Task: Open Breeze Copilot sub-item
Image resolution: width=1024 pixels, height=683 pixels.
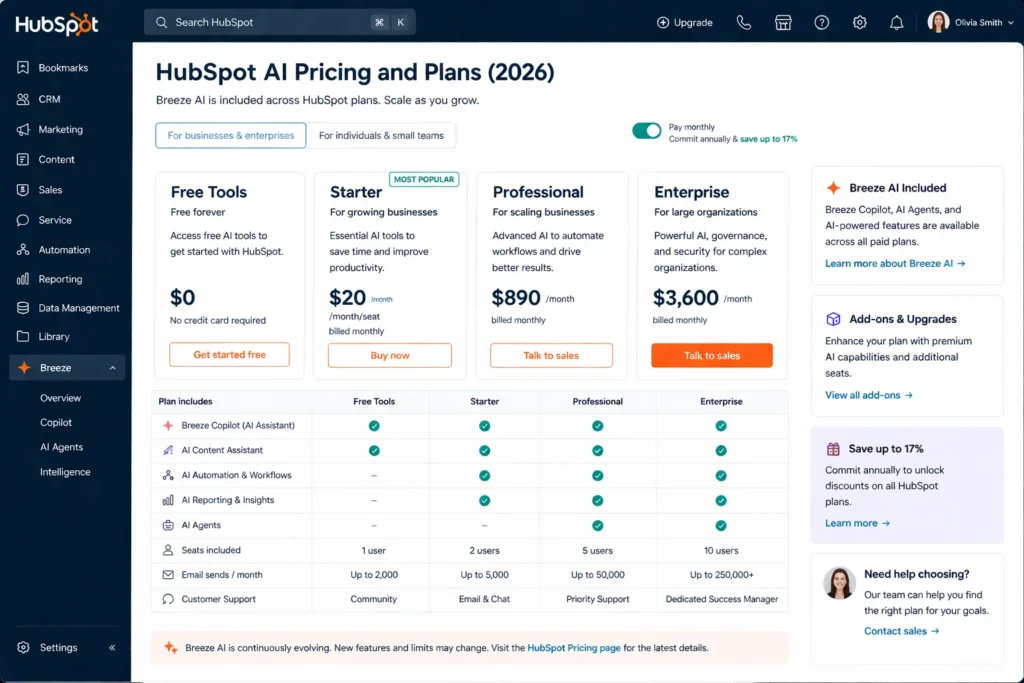Action: (x=56, y=423)
